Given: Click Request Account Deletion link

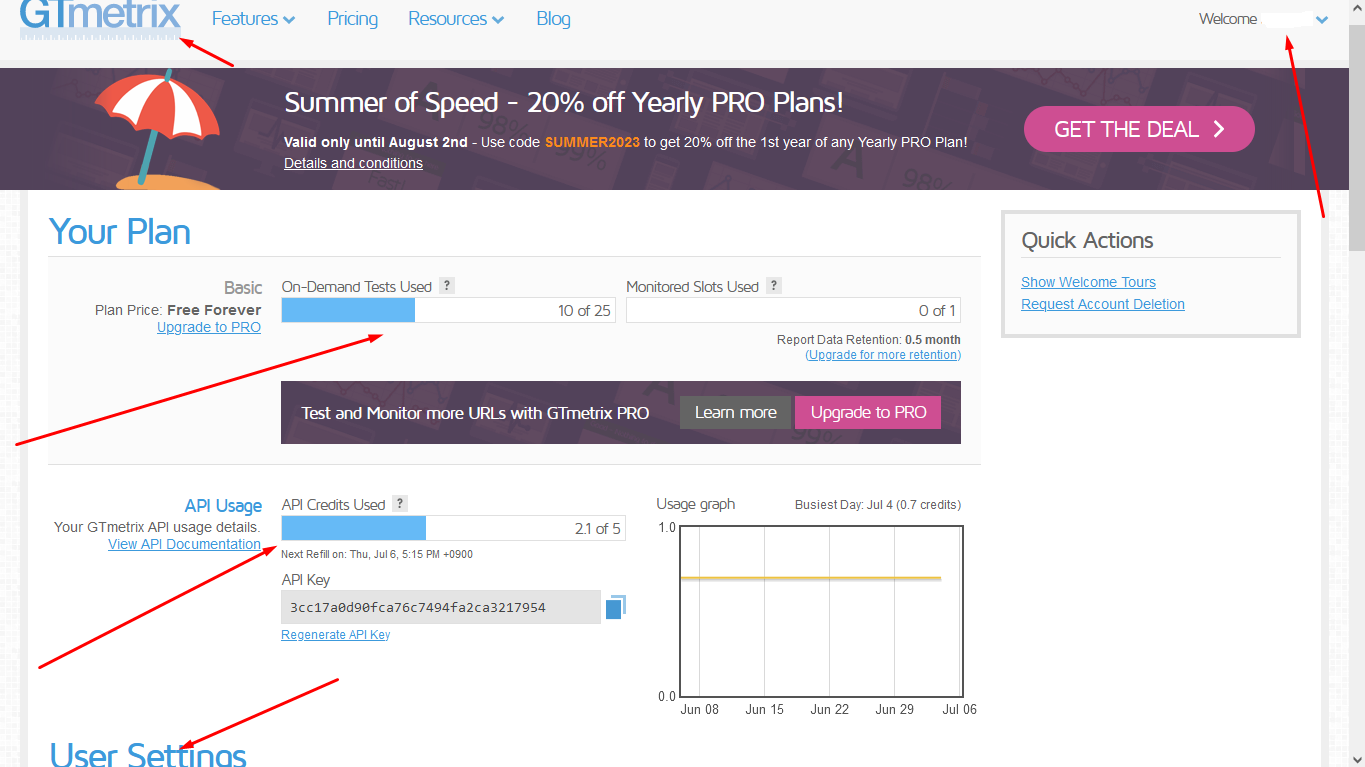Looking at the screenshot, I should (1103, 304).
